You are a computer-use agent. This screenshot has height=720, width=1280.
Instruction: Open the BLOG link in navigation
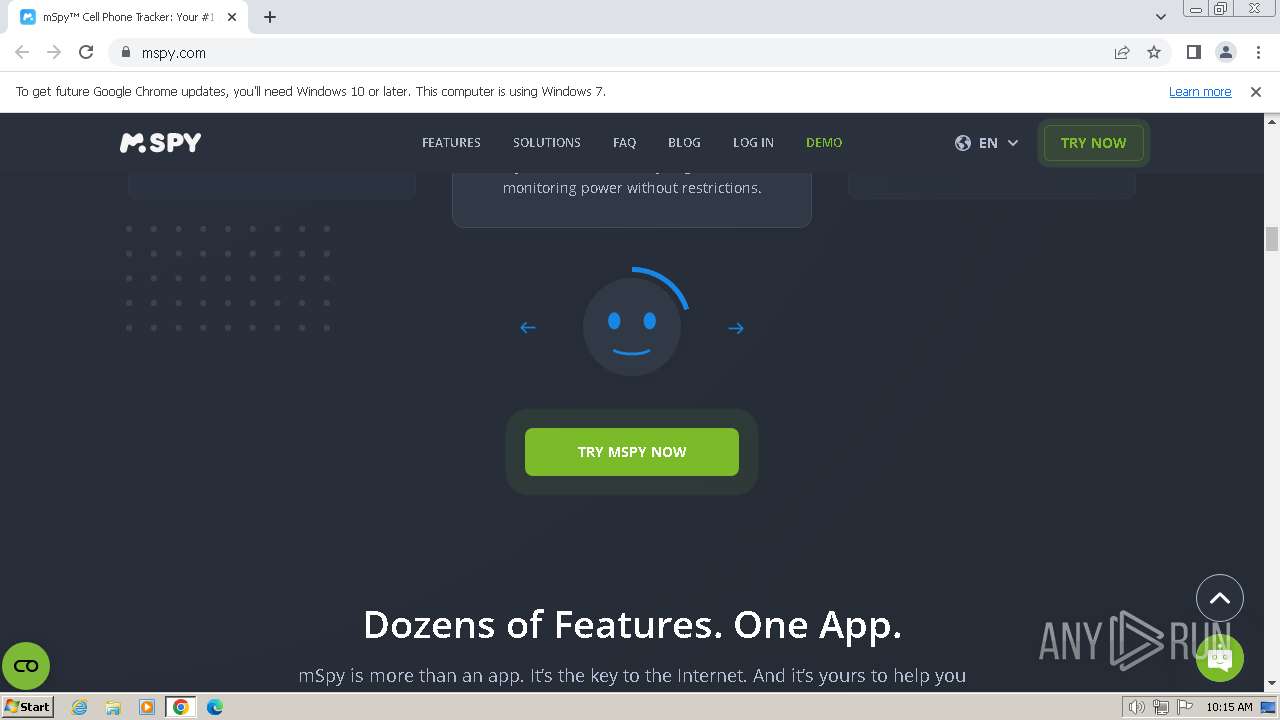[684, 143]
